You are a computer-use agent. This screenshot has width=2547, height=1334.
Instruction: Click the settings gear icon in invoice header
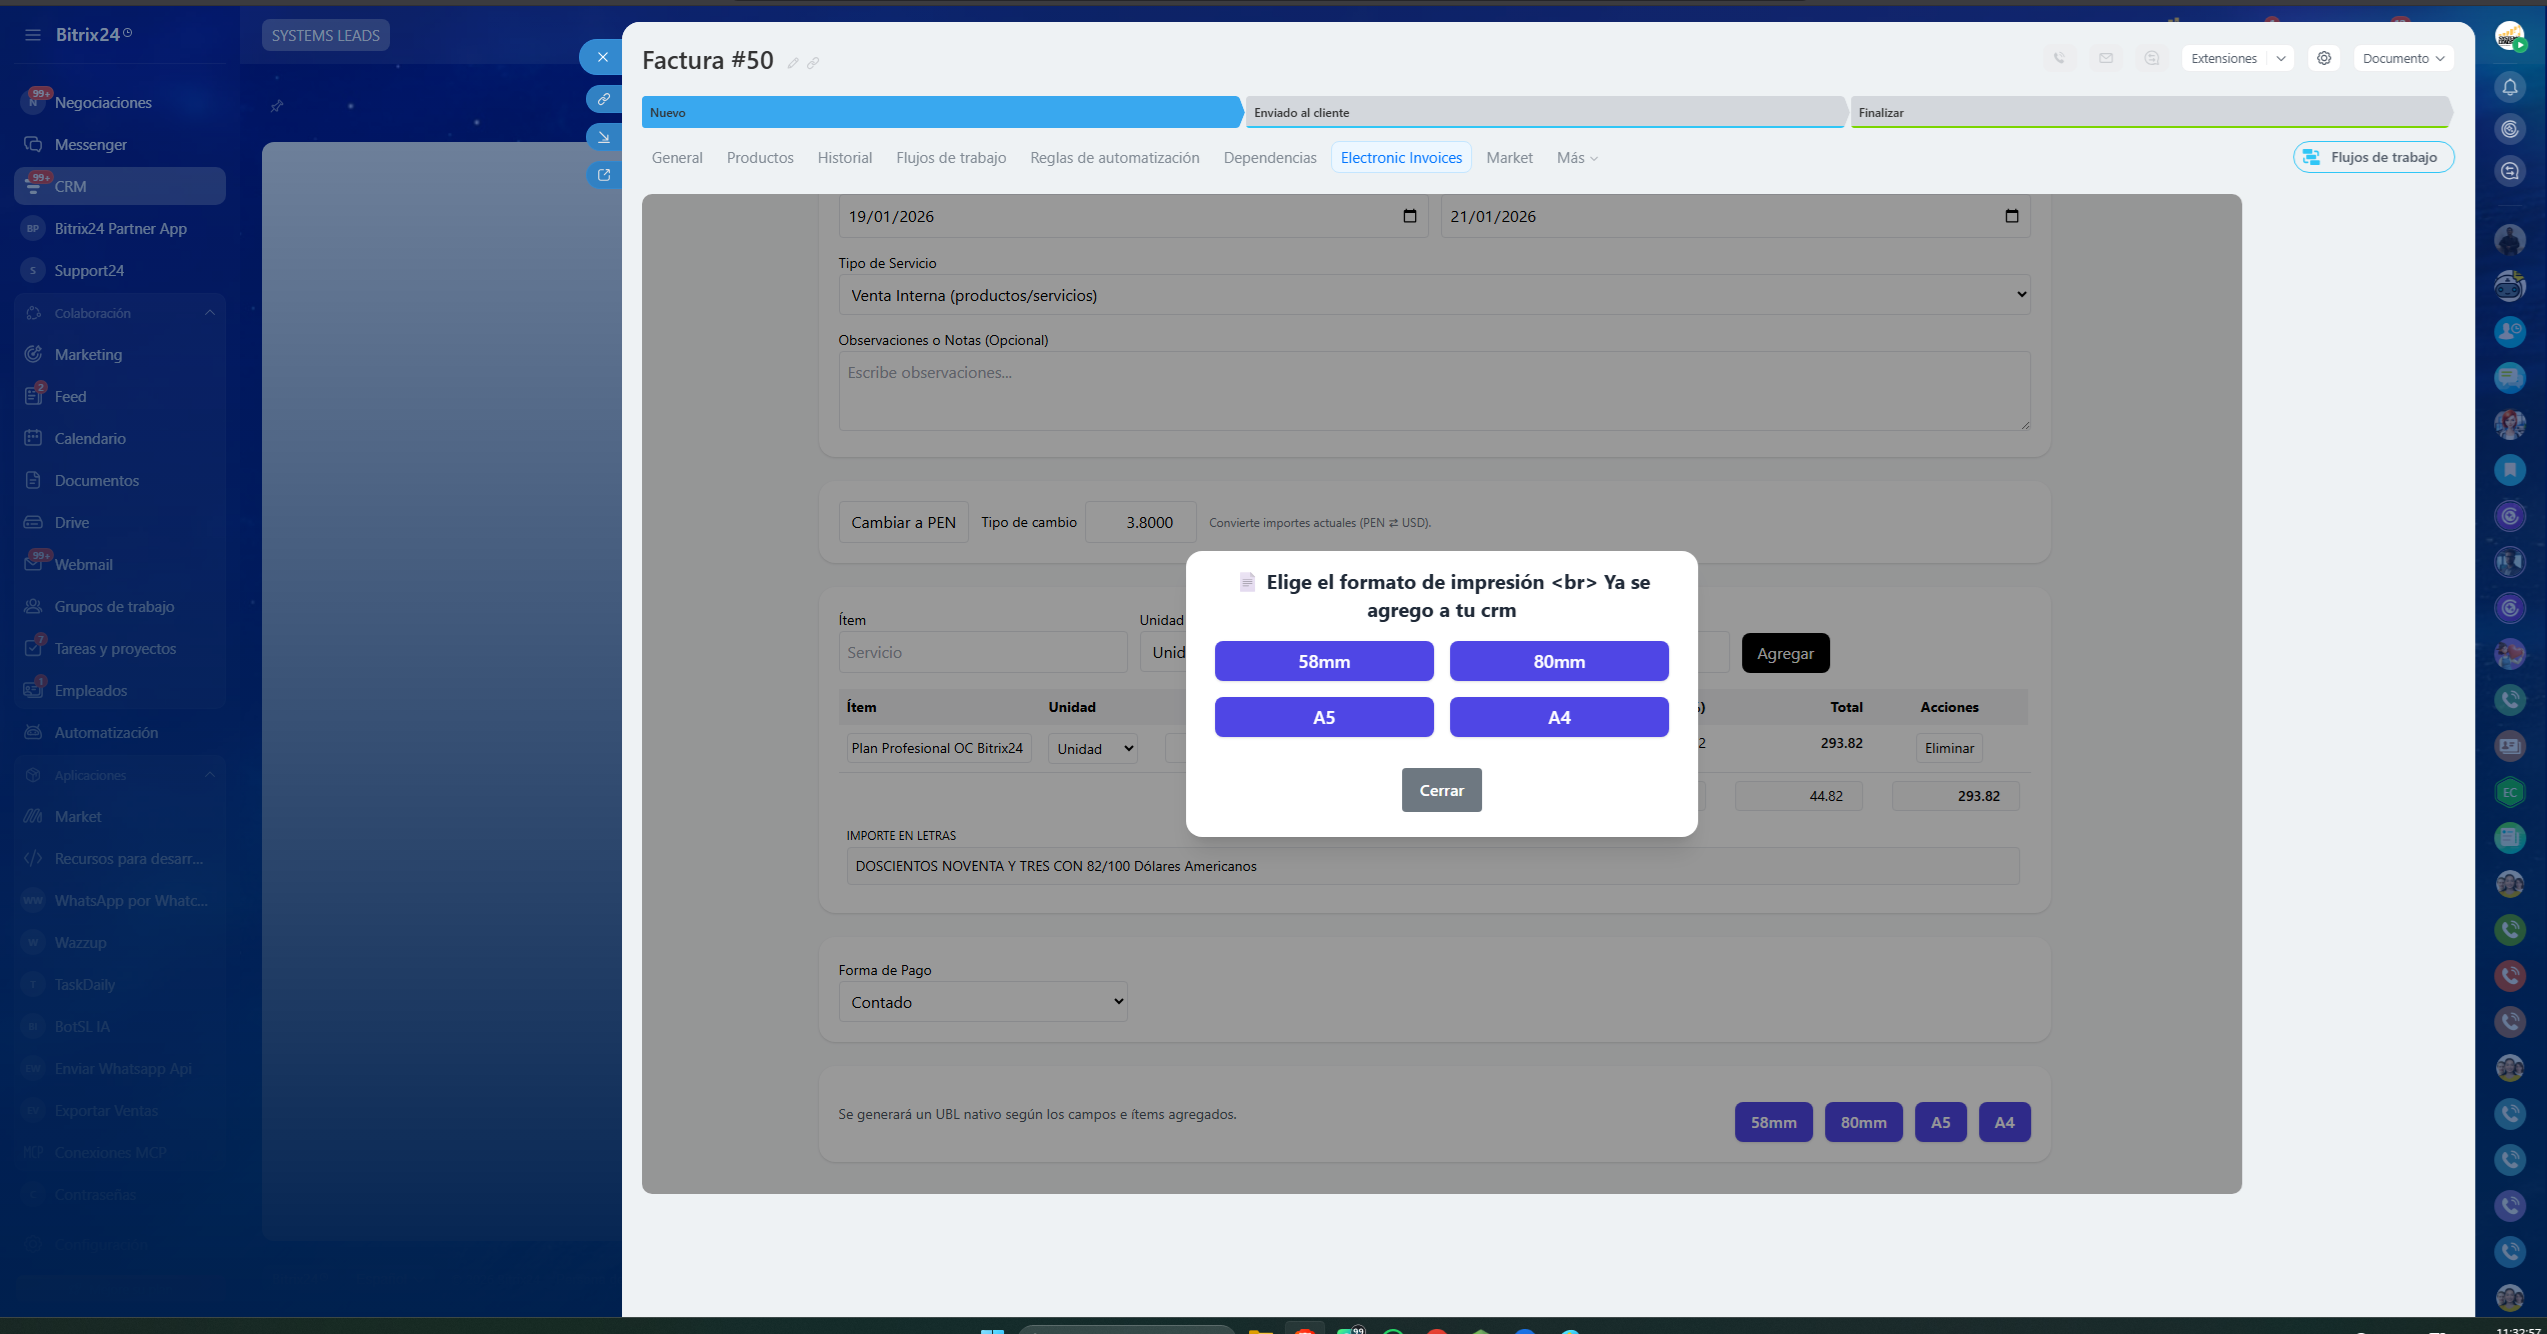(x=2324, y=58)
